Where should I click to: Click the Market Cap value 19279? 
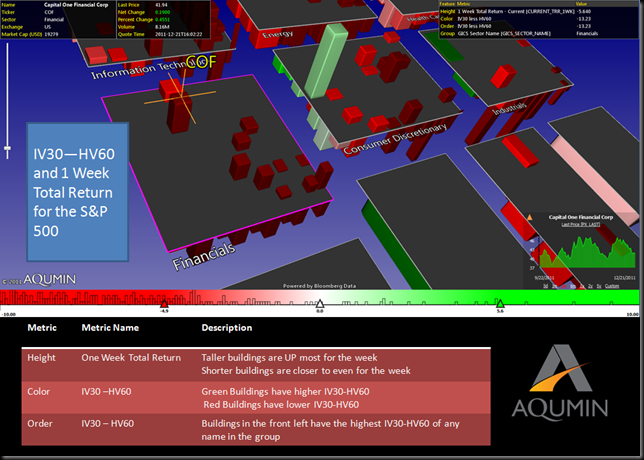[51, 34]
